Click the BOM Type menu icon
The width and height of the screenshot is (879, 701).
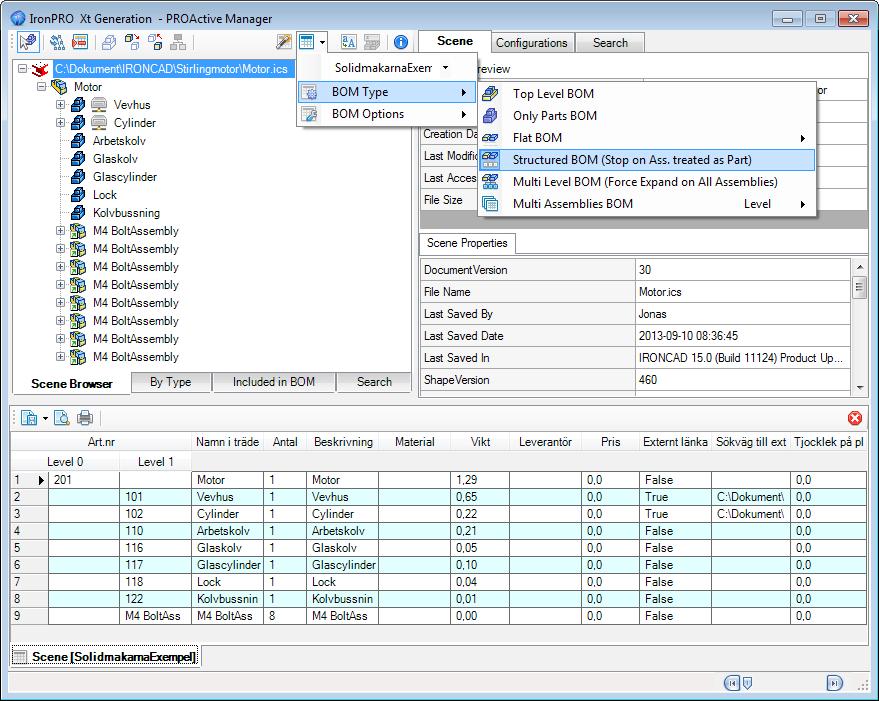pos(309,92)
